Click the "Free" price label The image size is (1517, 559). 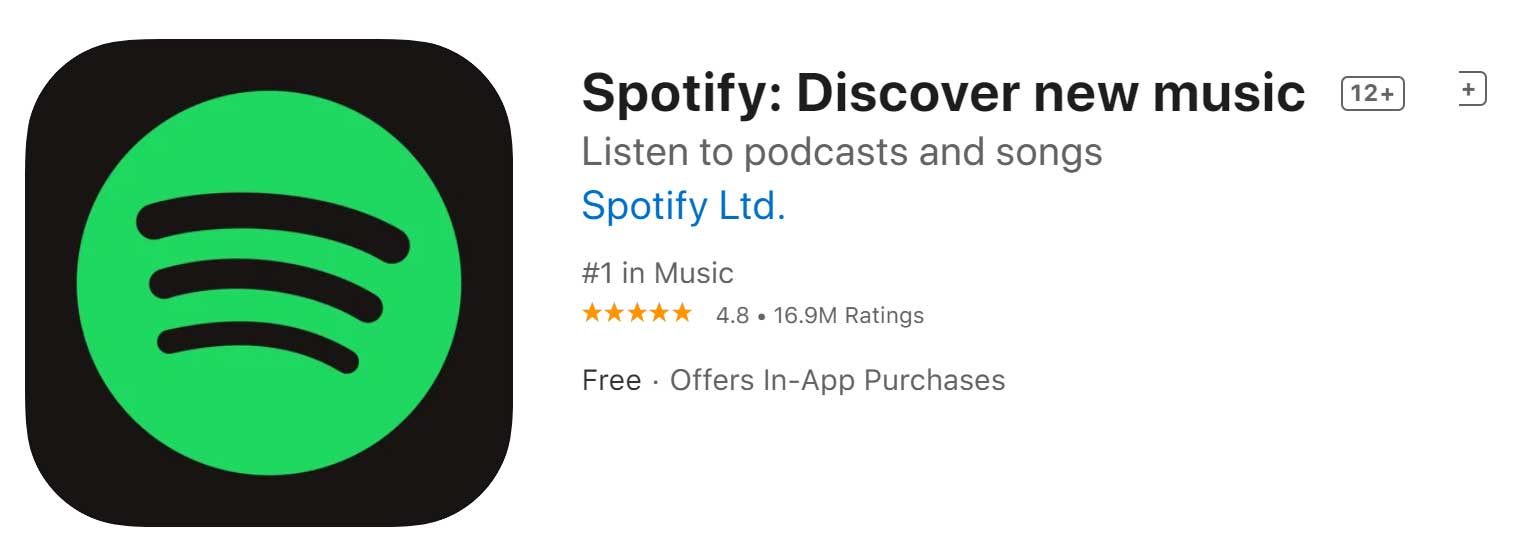[611, 381]
